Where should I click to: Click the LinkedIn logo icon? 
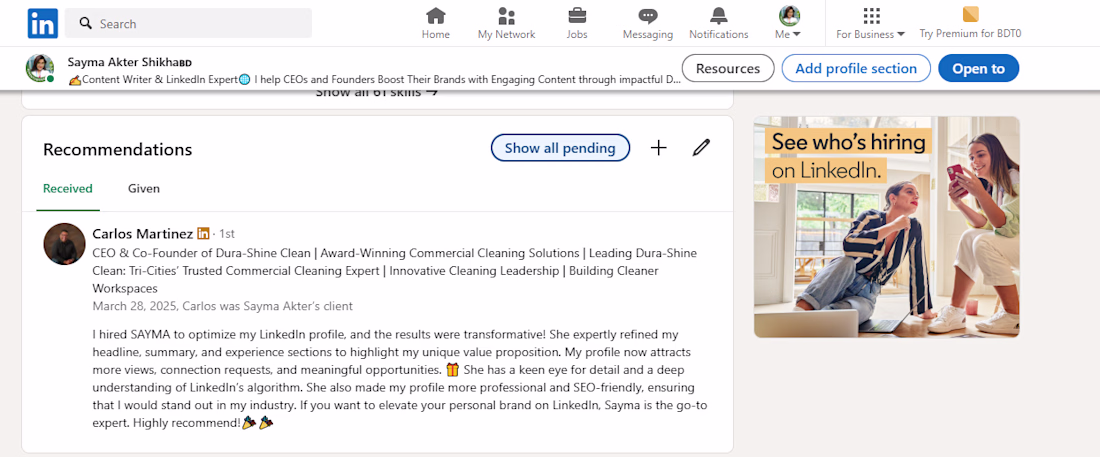pyautogui.click(x=42, y=23)
